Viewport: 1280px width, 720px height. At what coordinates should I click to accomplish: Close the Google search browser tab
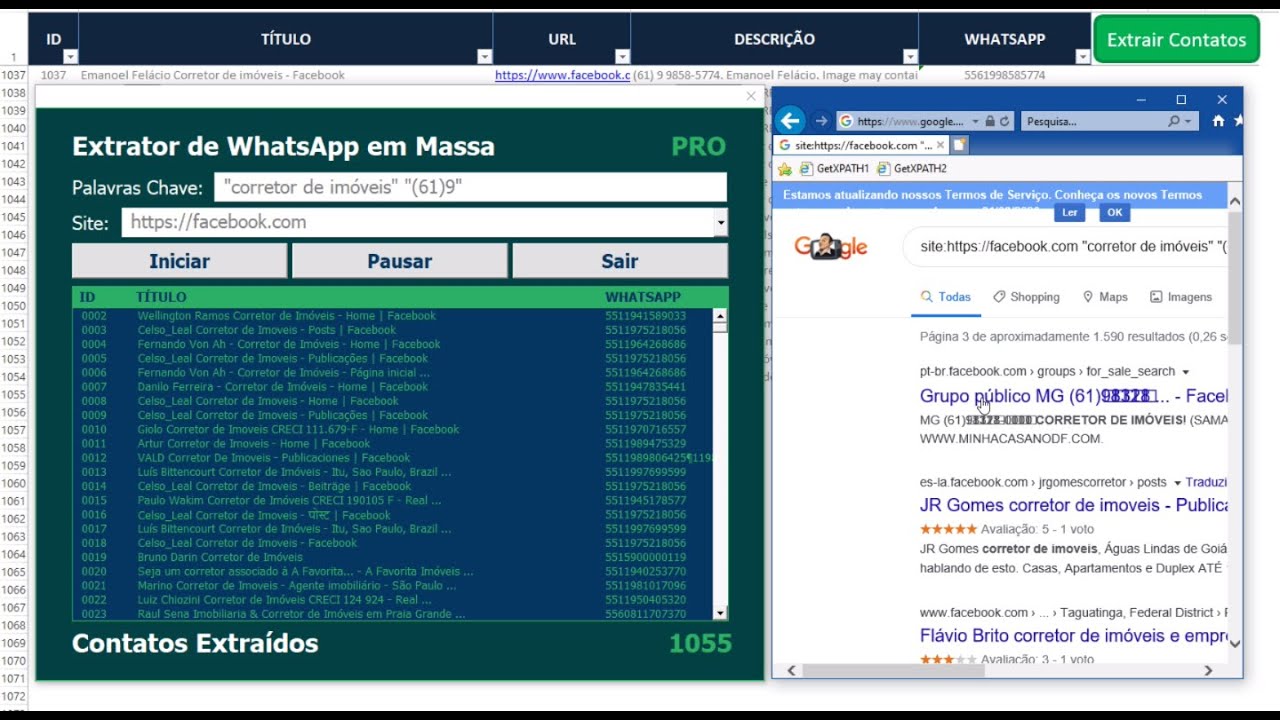(x=940, y=145)
